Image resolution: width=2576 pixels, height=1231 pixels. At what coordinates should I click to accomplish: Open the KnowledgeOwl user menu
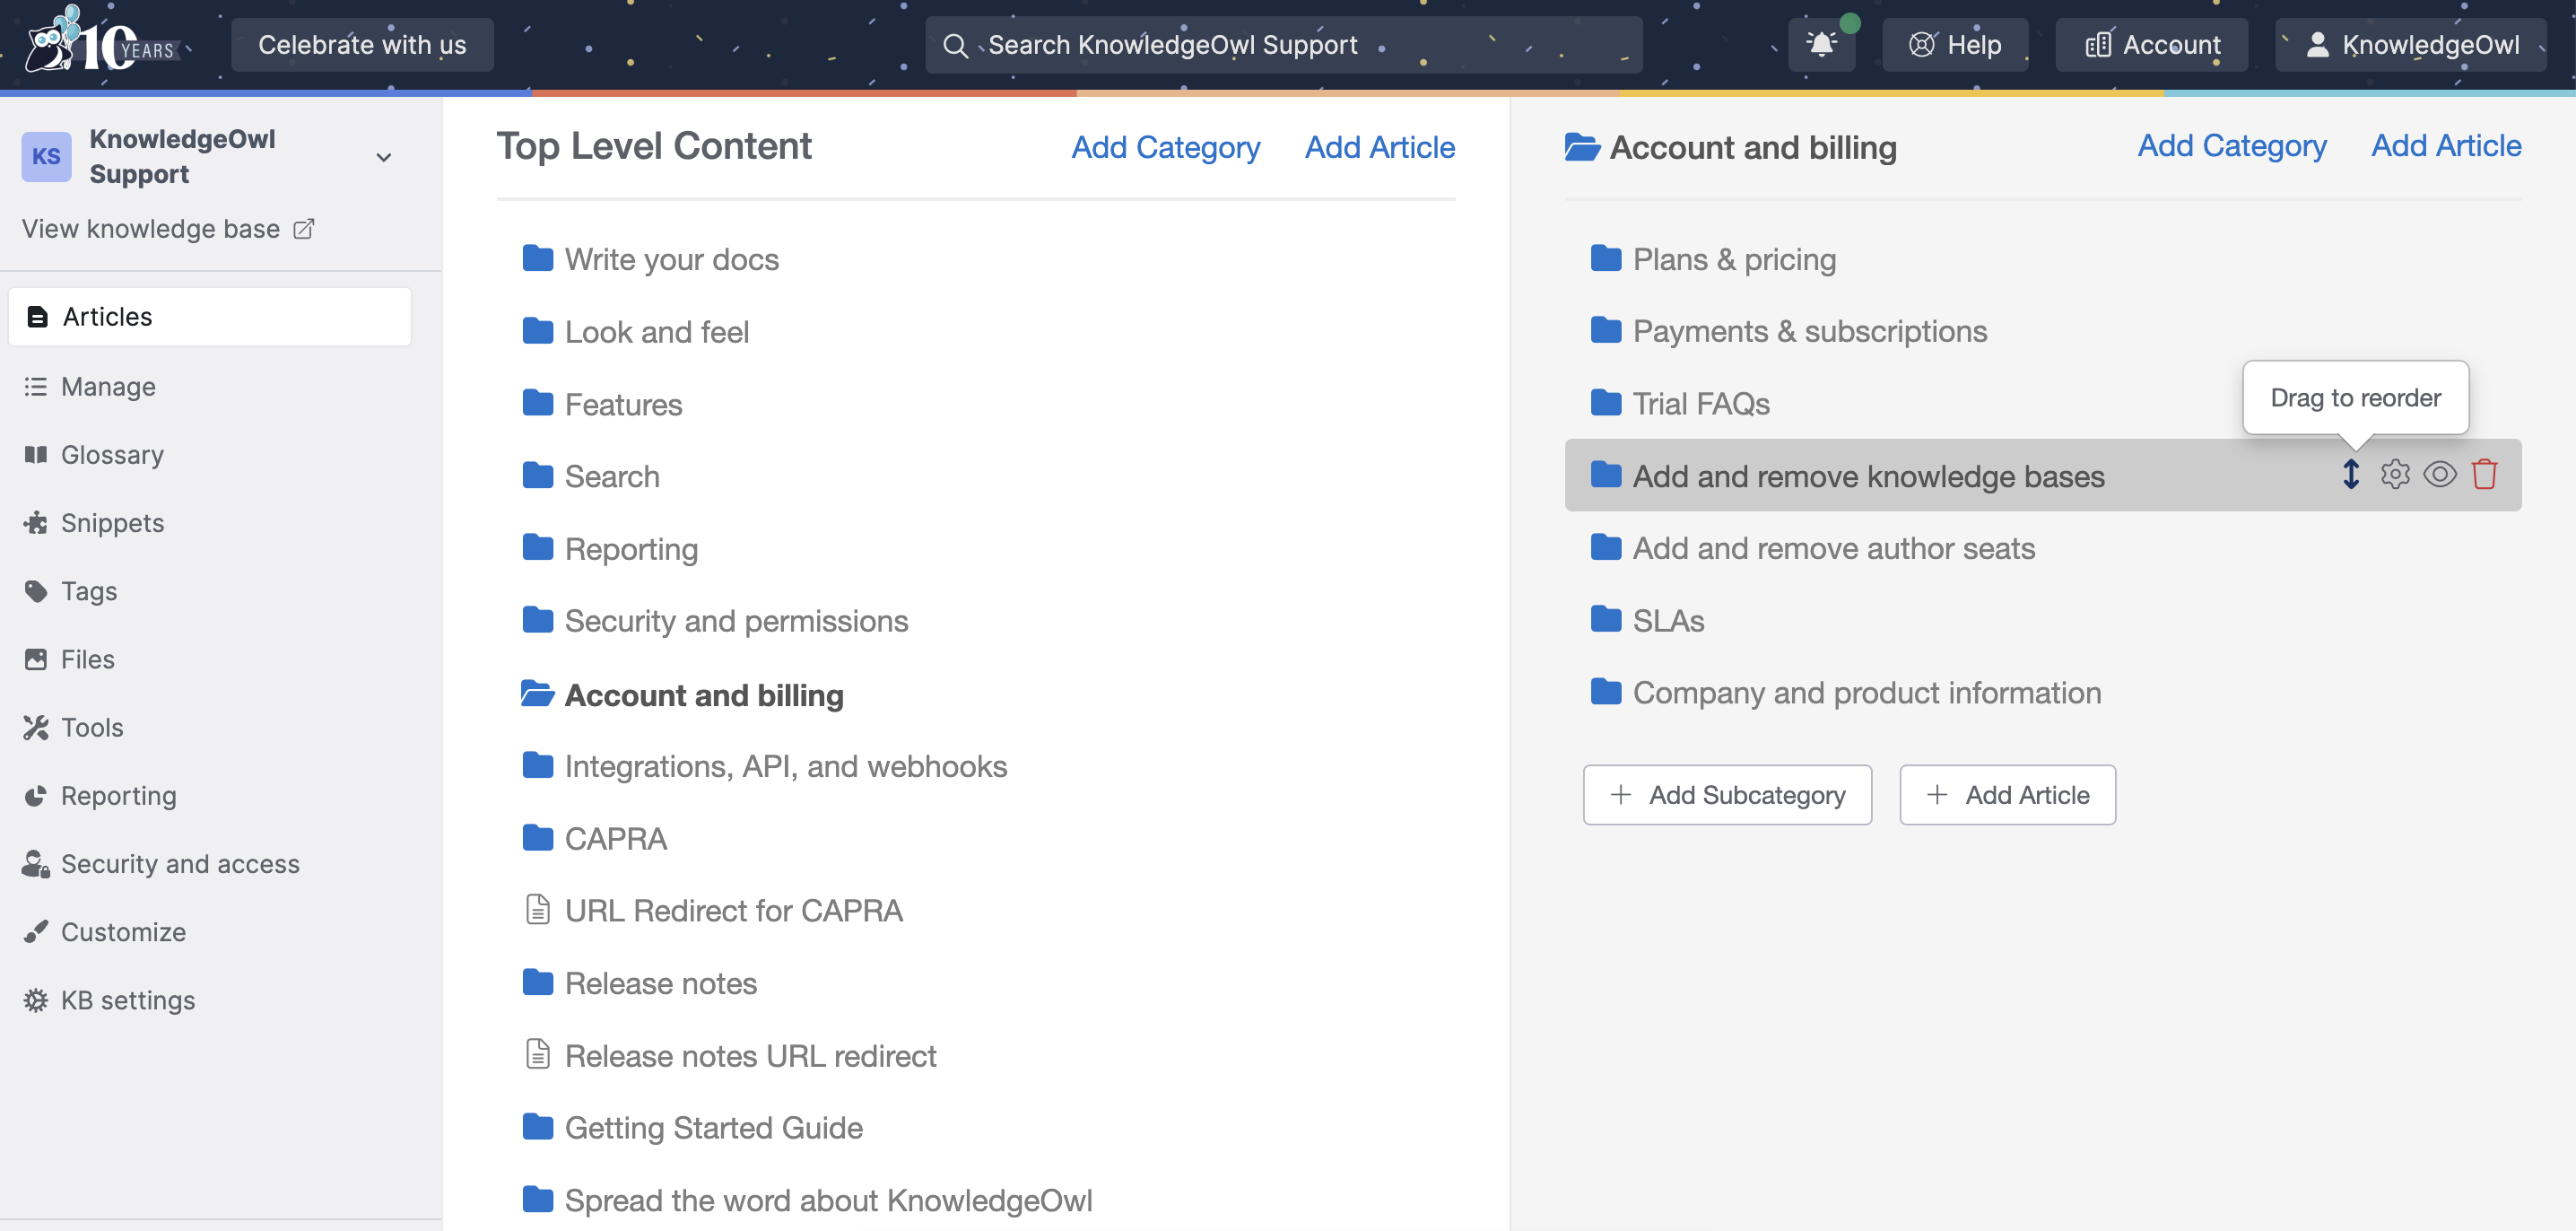click(2411, 45)
